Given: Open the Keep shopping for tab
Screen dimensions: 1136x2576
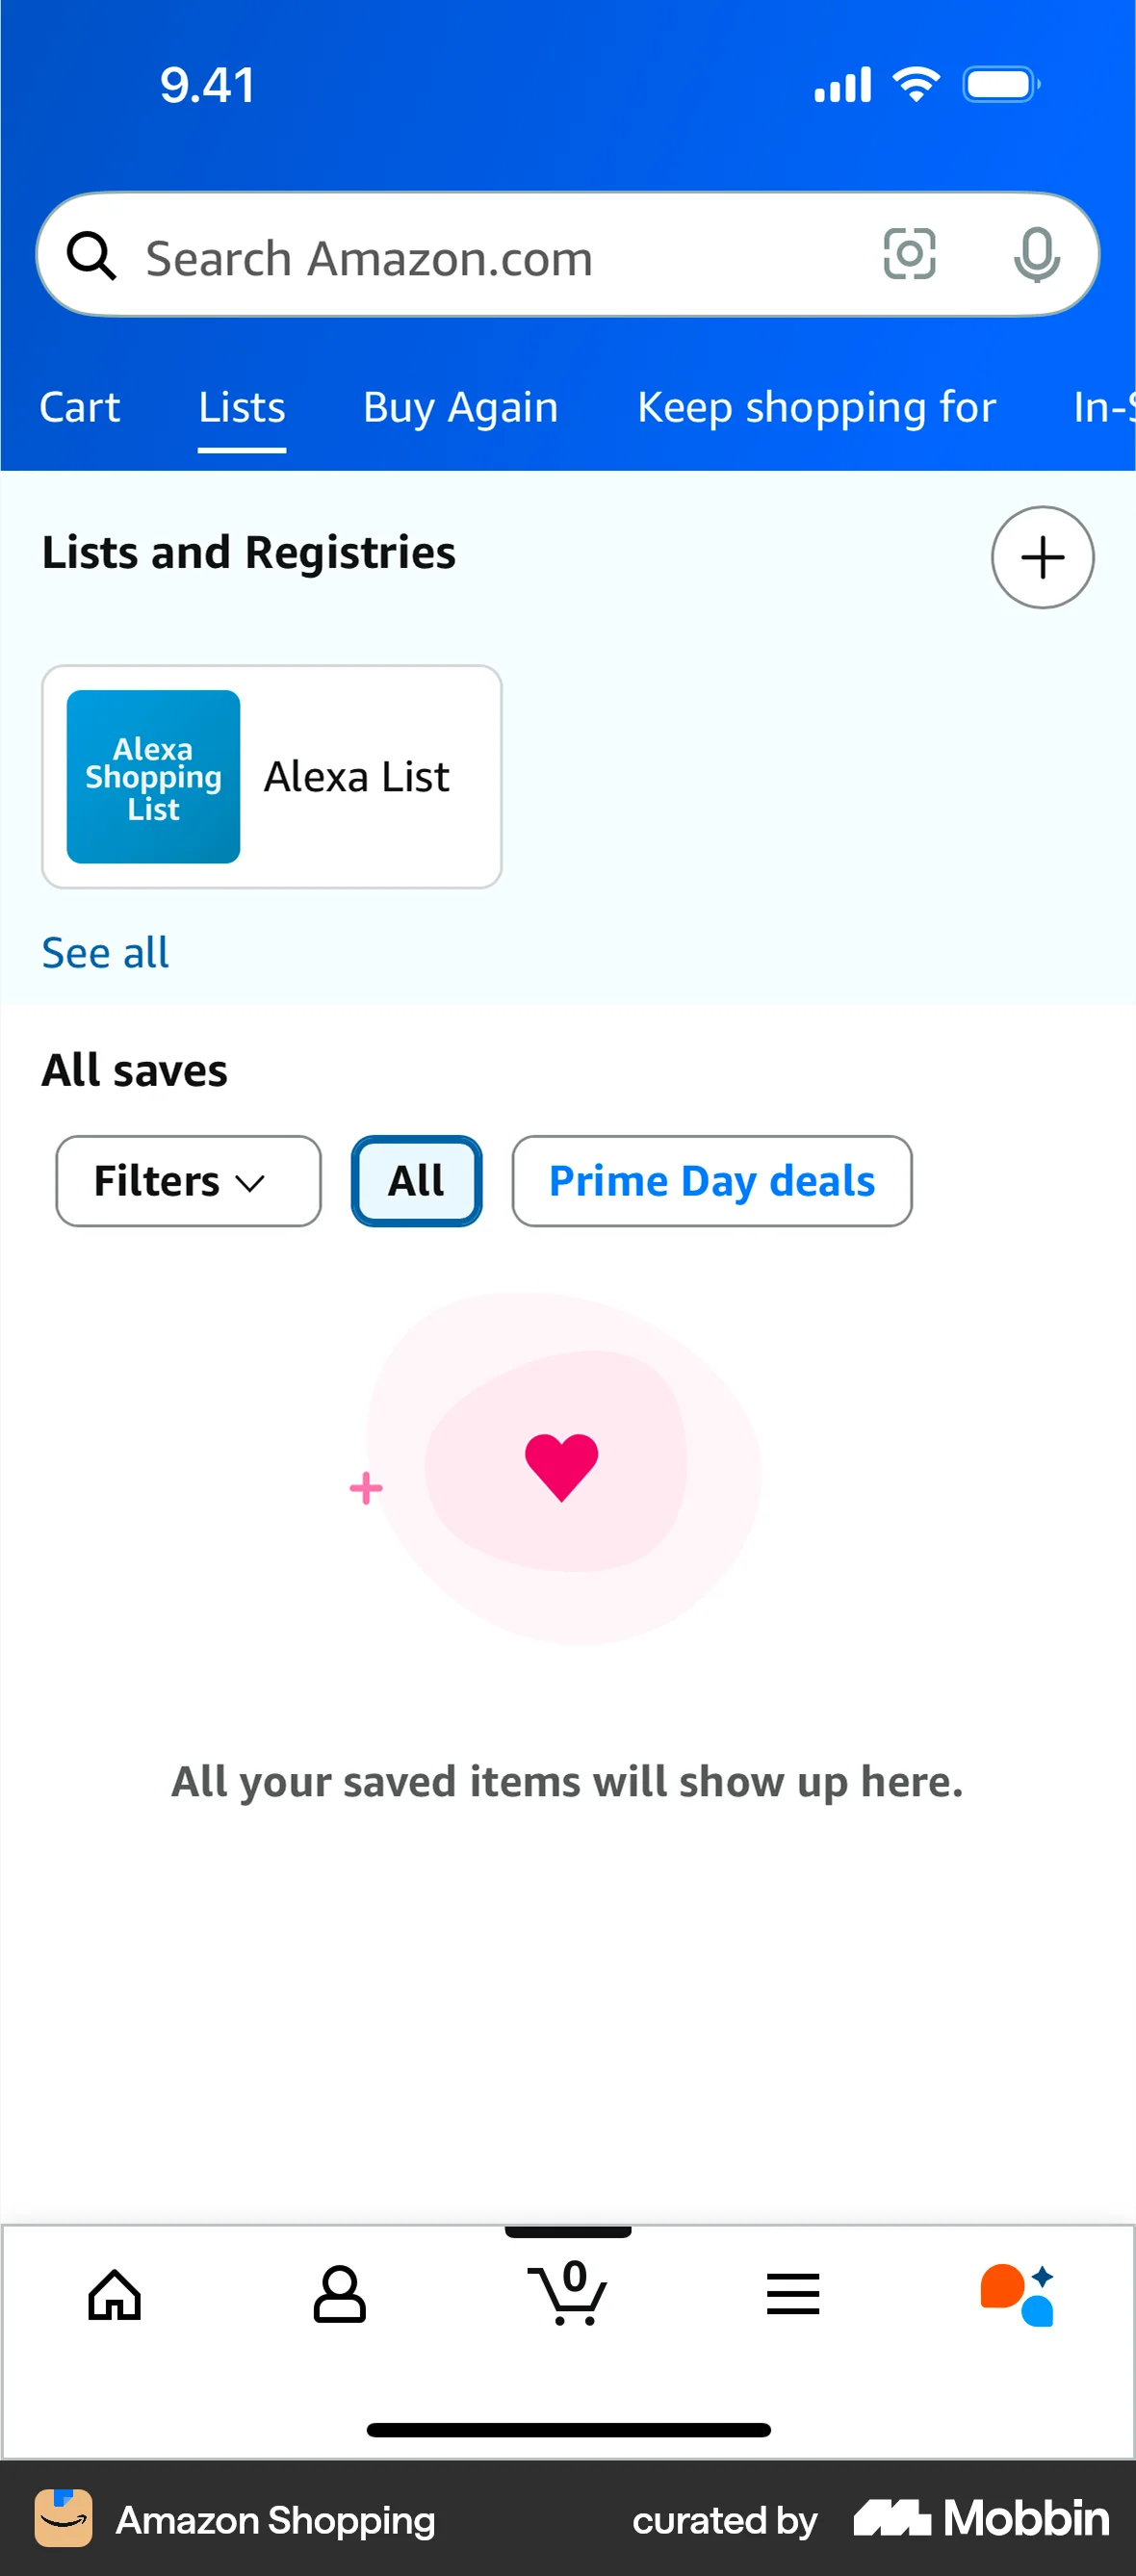Looking at the screenshot, I should (x=816, y=407).
